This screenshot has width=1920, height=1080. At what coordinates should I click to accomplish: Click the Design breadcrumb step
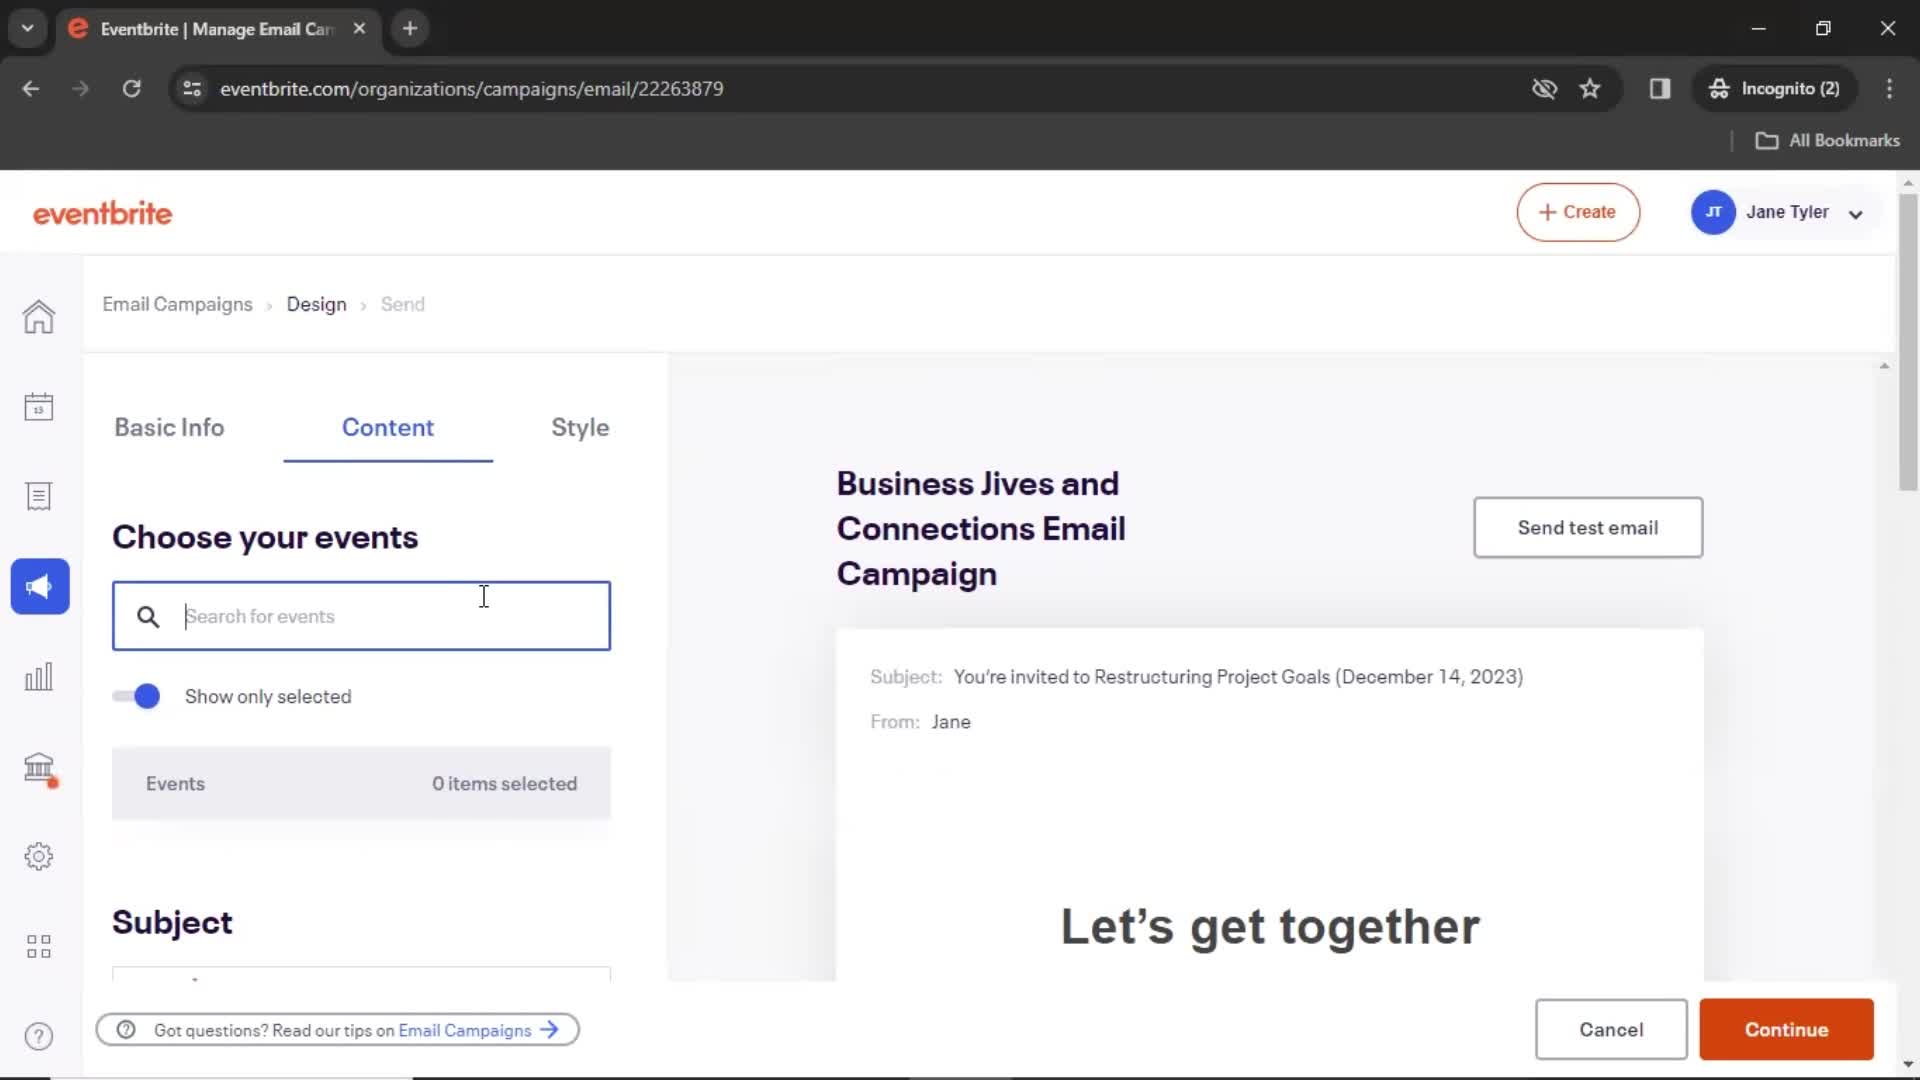pyautogui.click(x=316, y=304)
